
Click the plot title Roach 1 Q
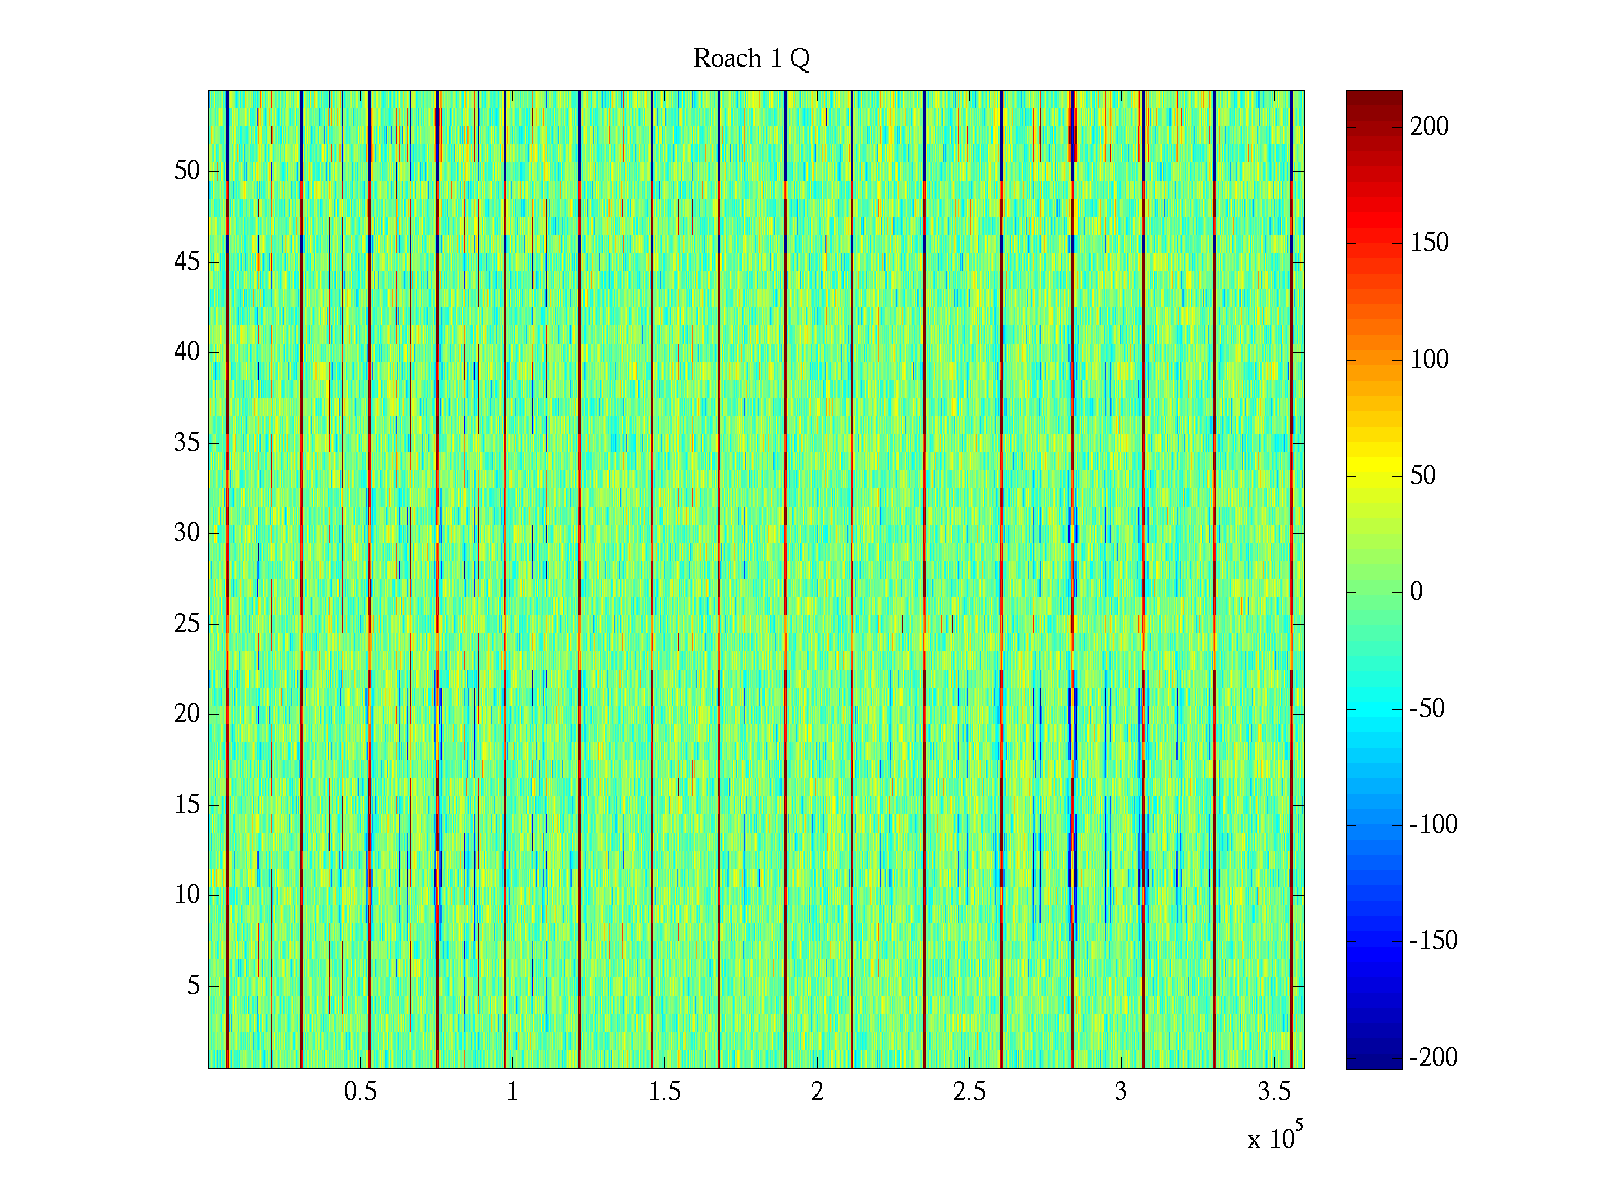click(x=751, y=59)
